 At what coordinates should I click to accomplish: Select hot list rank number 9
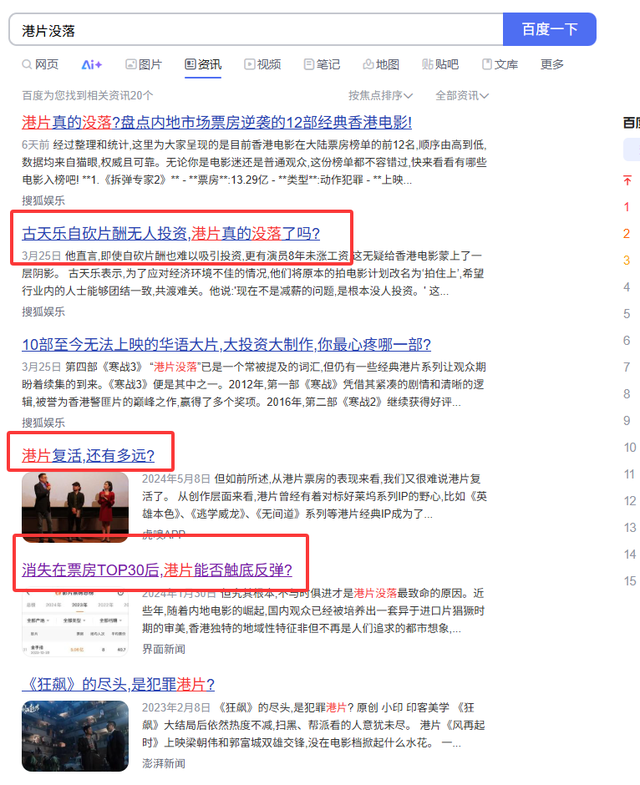[x=626, y=421]
